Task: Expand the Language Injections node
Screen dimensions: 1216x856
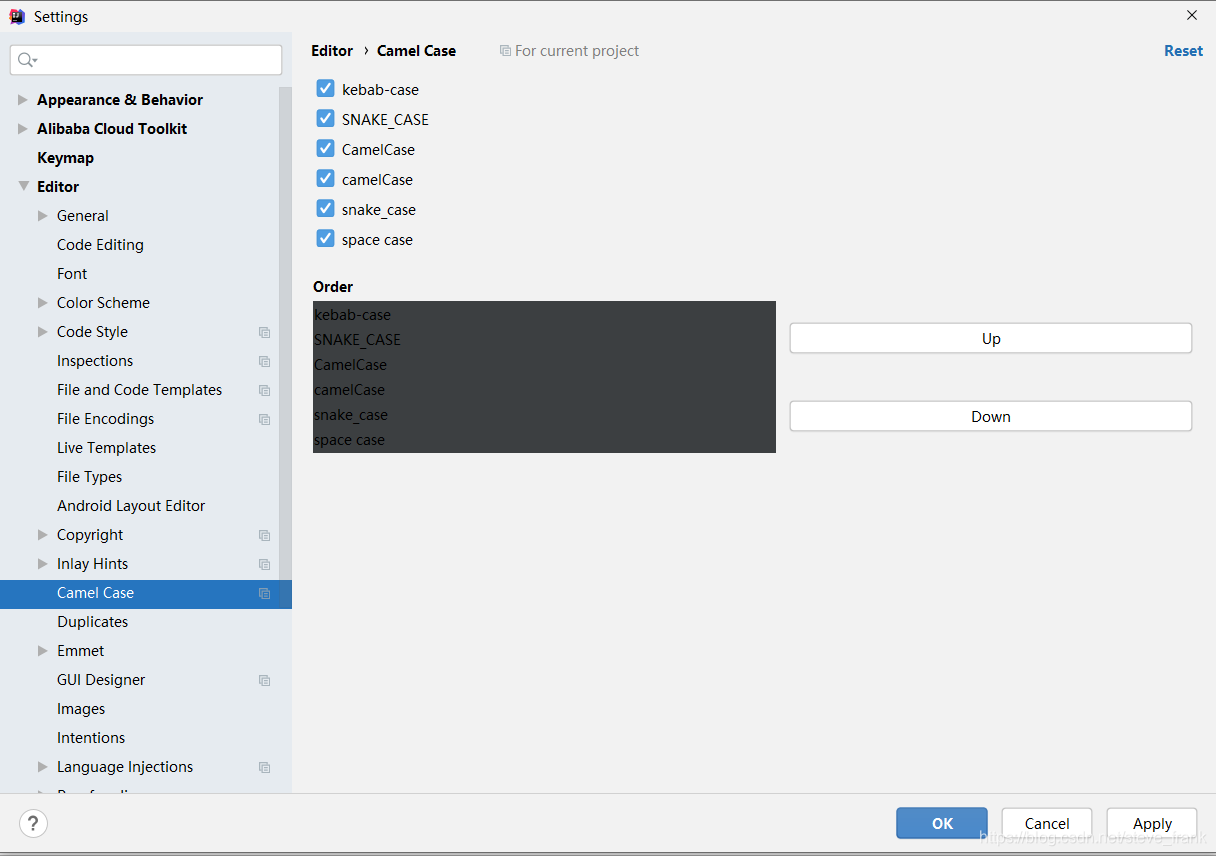Action: 43,767
